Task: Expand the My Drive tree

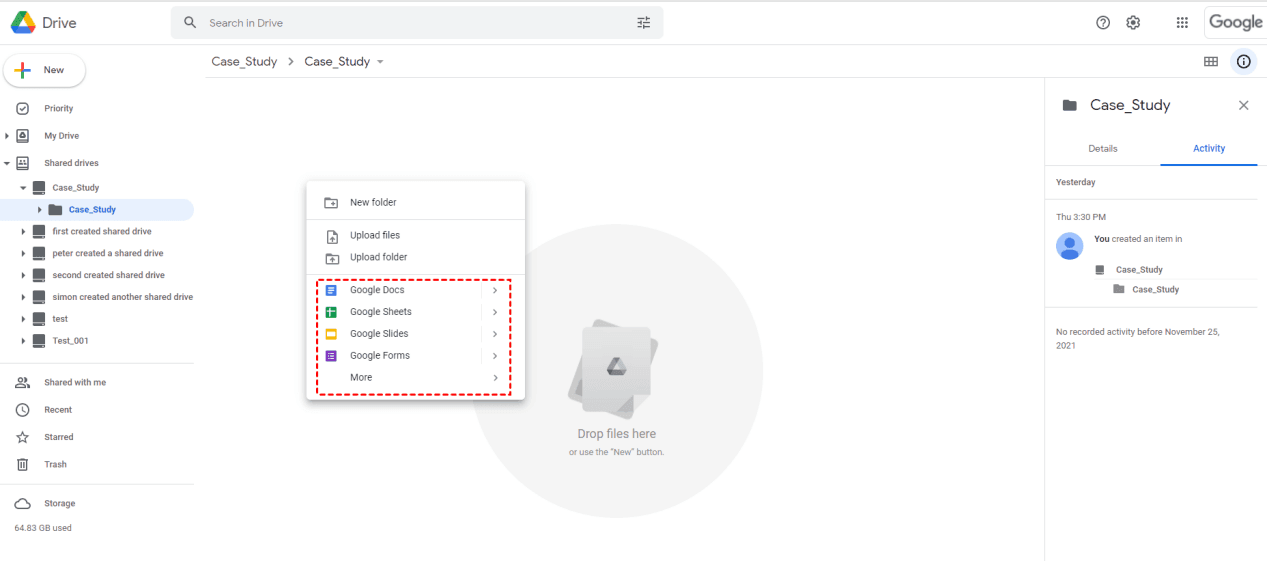Action: (7, 136)
